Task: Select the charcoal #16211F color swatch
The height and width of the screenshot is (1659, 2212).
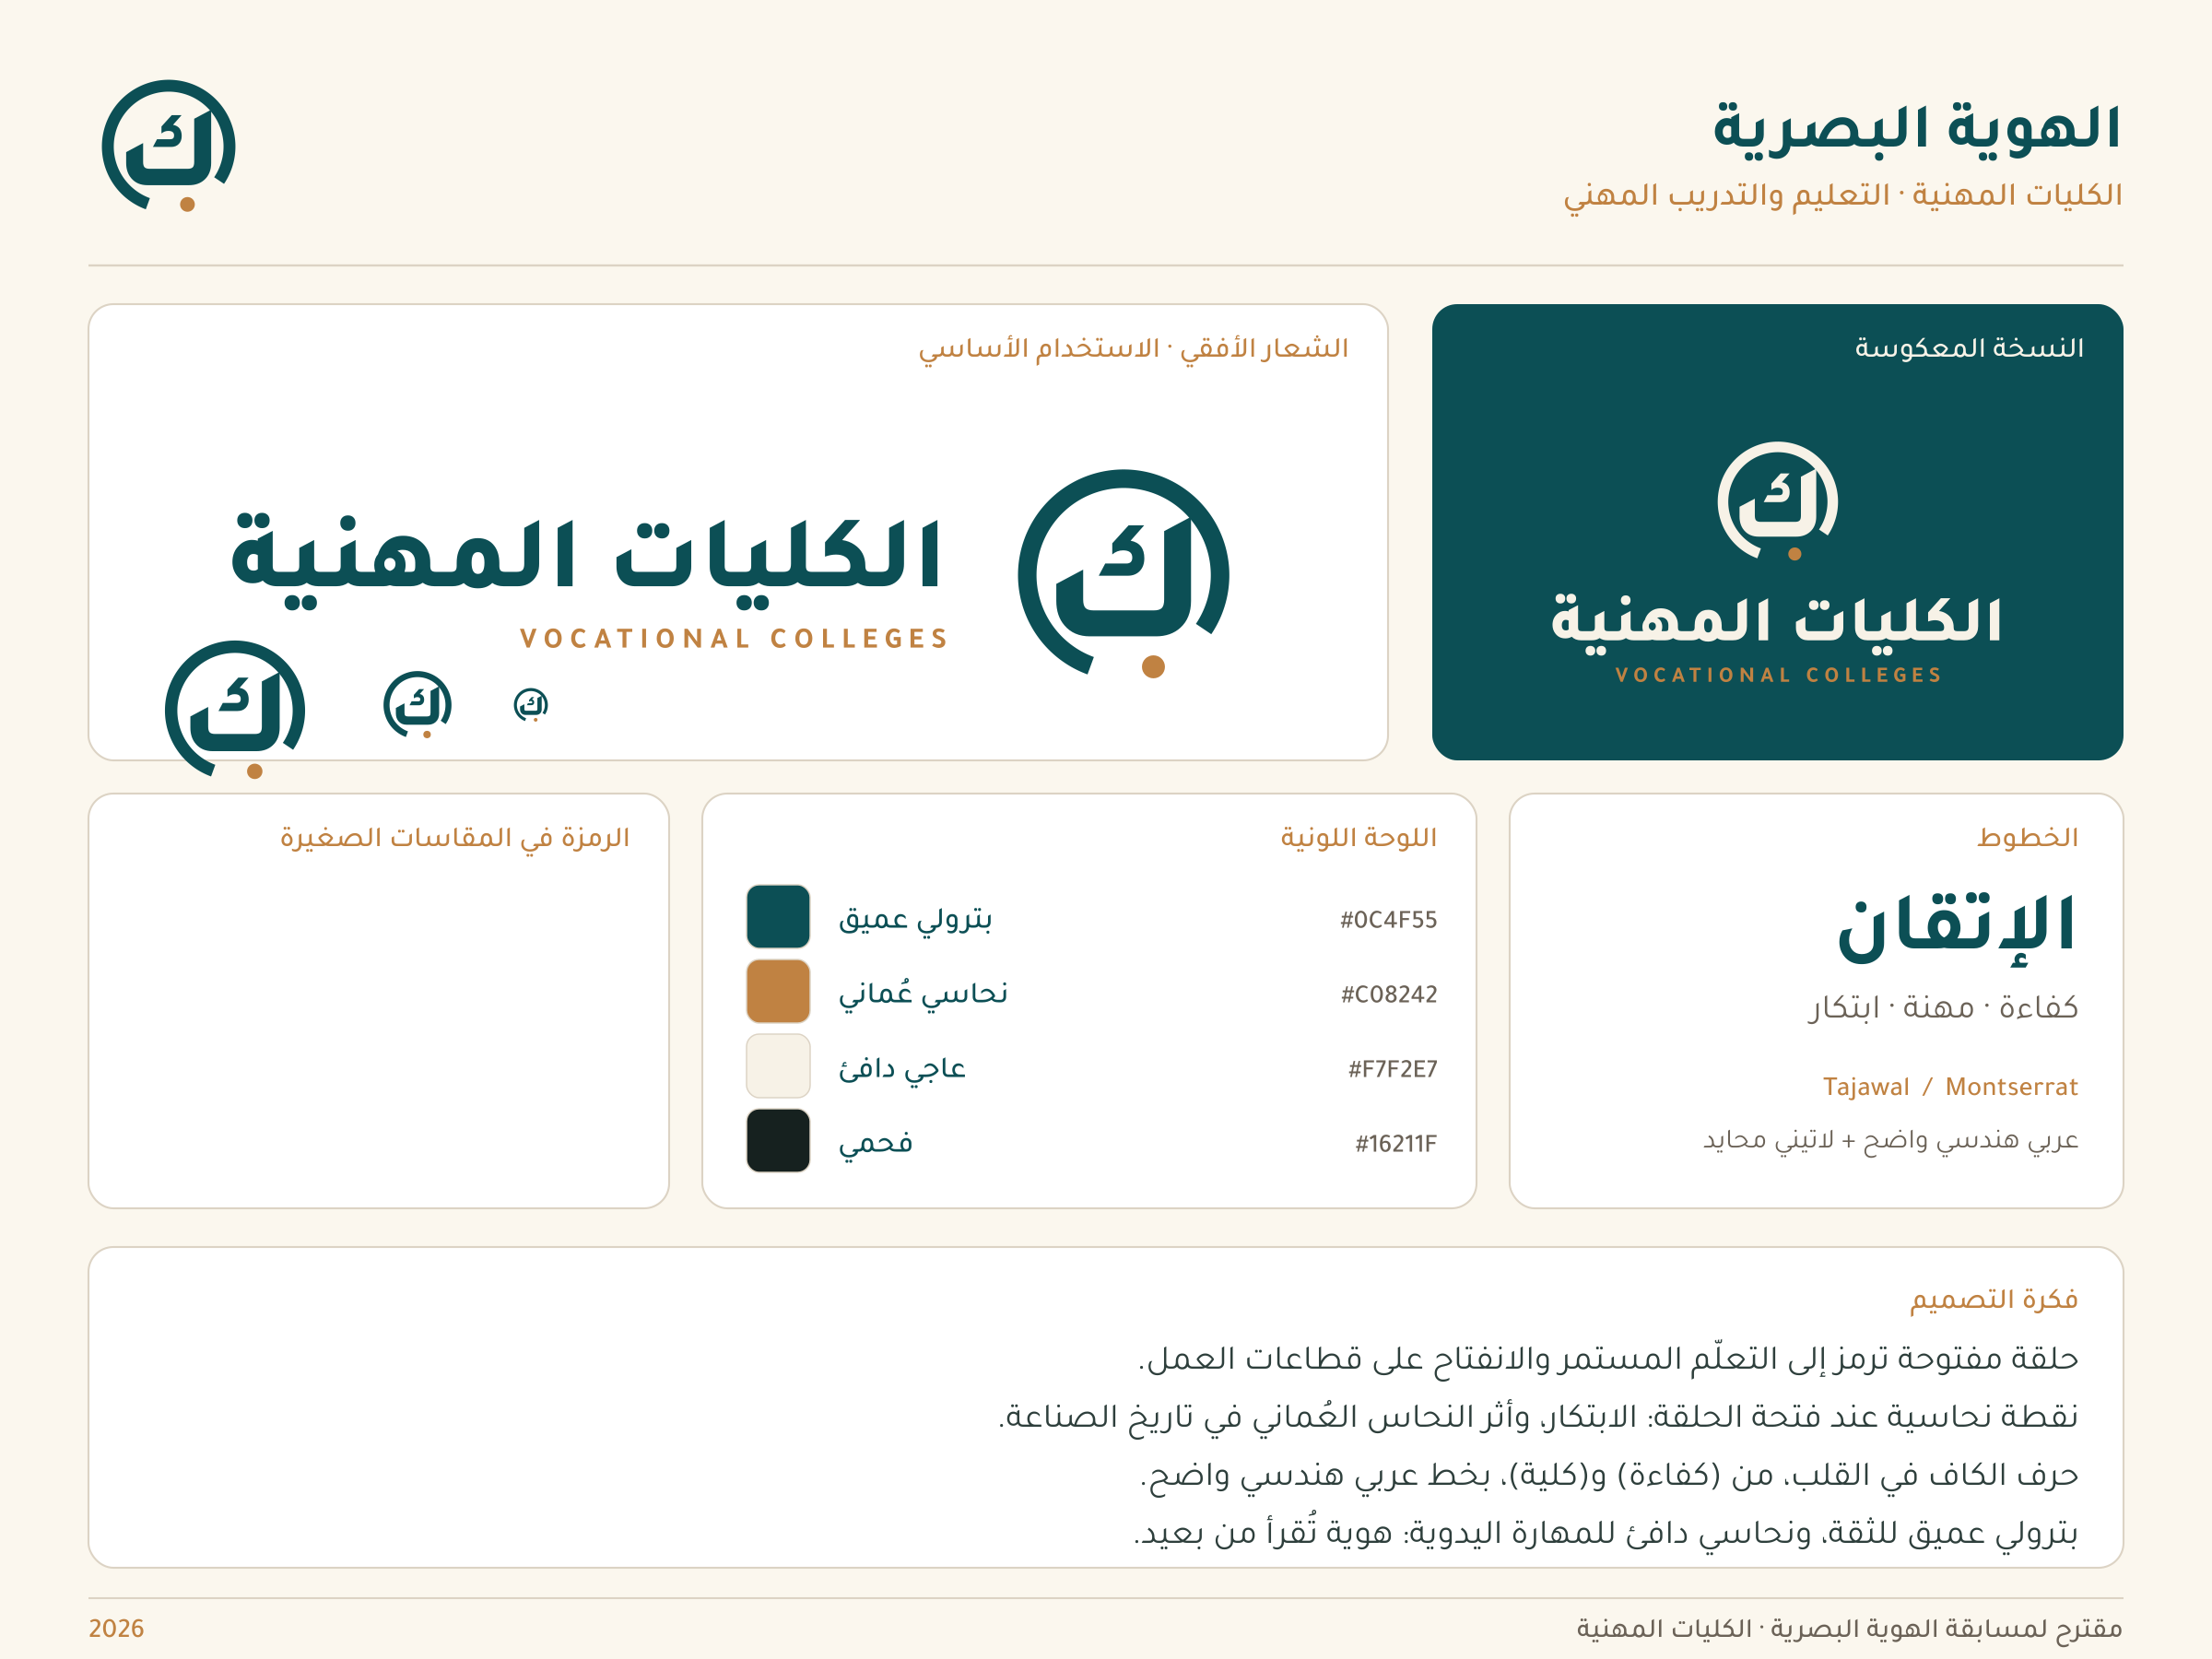Action: click(x=778, y=1141)
